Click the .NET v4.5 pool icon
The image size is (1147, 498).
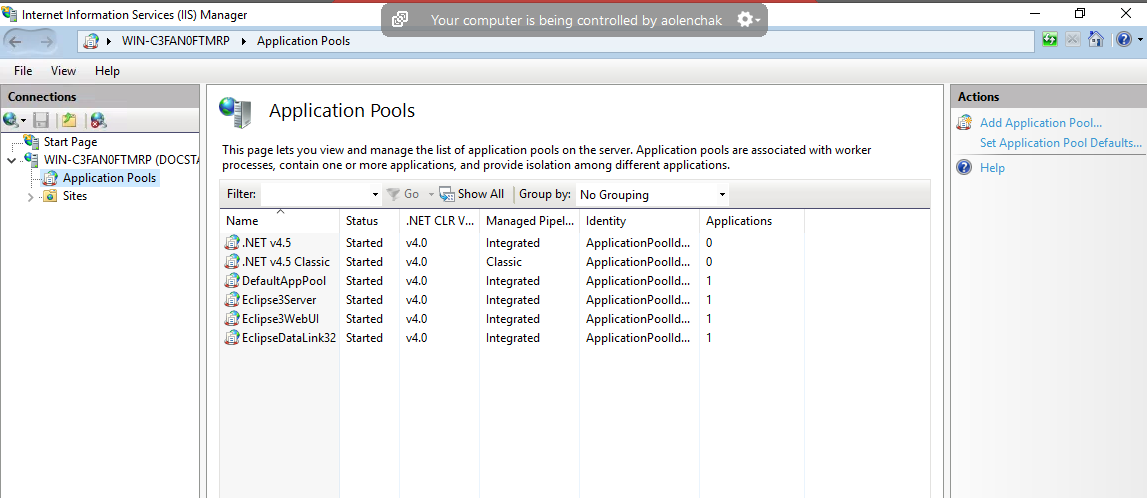click(232, 242)
